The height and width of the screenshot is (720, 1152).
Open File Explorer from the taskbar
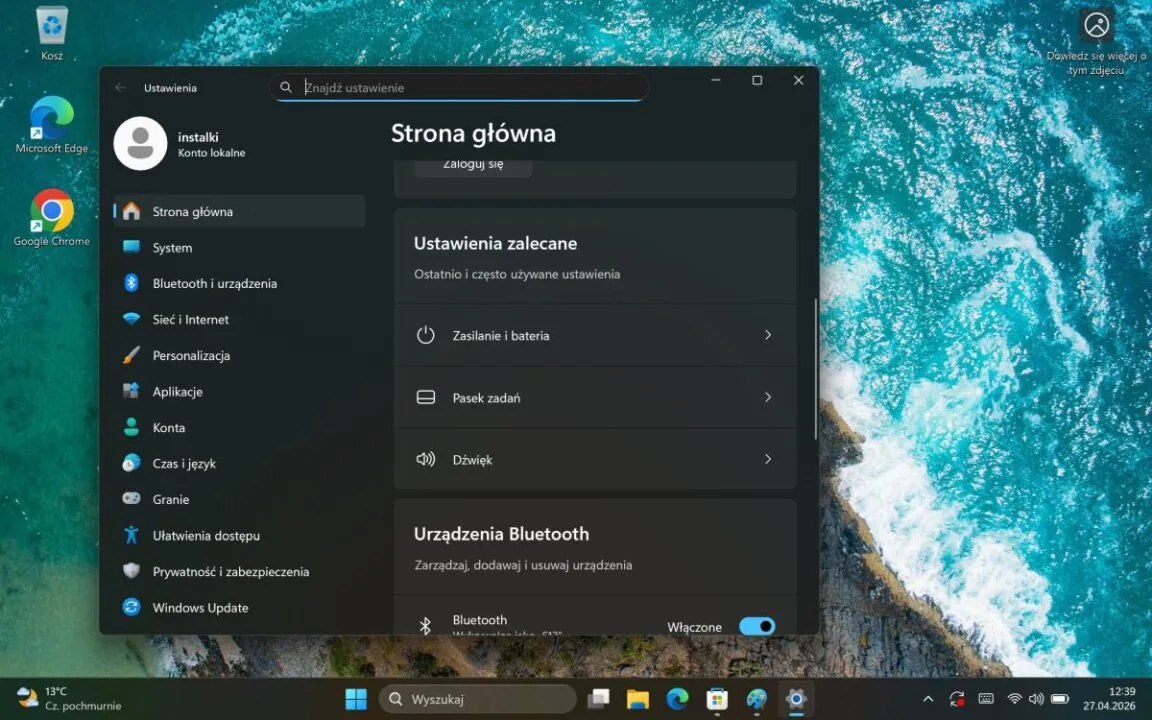[x=638, y=699]
